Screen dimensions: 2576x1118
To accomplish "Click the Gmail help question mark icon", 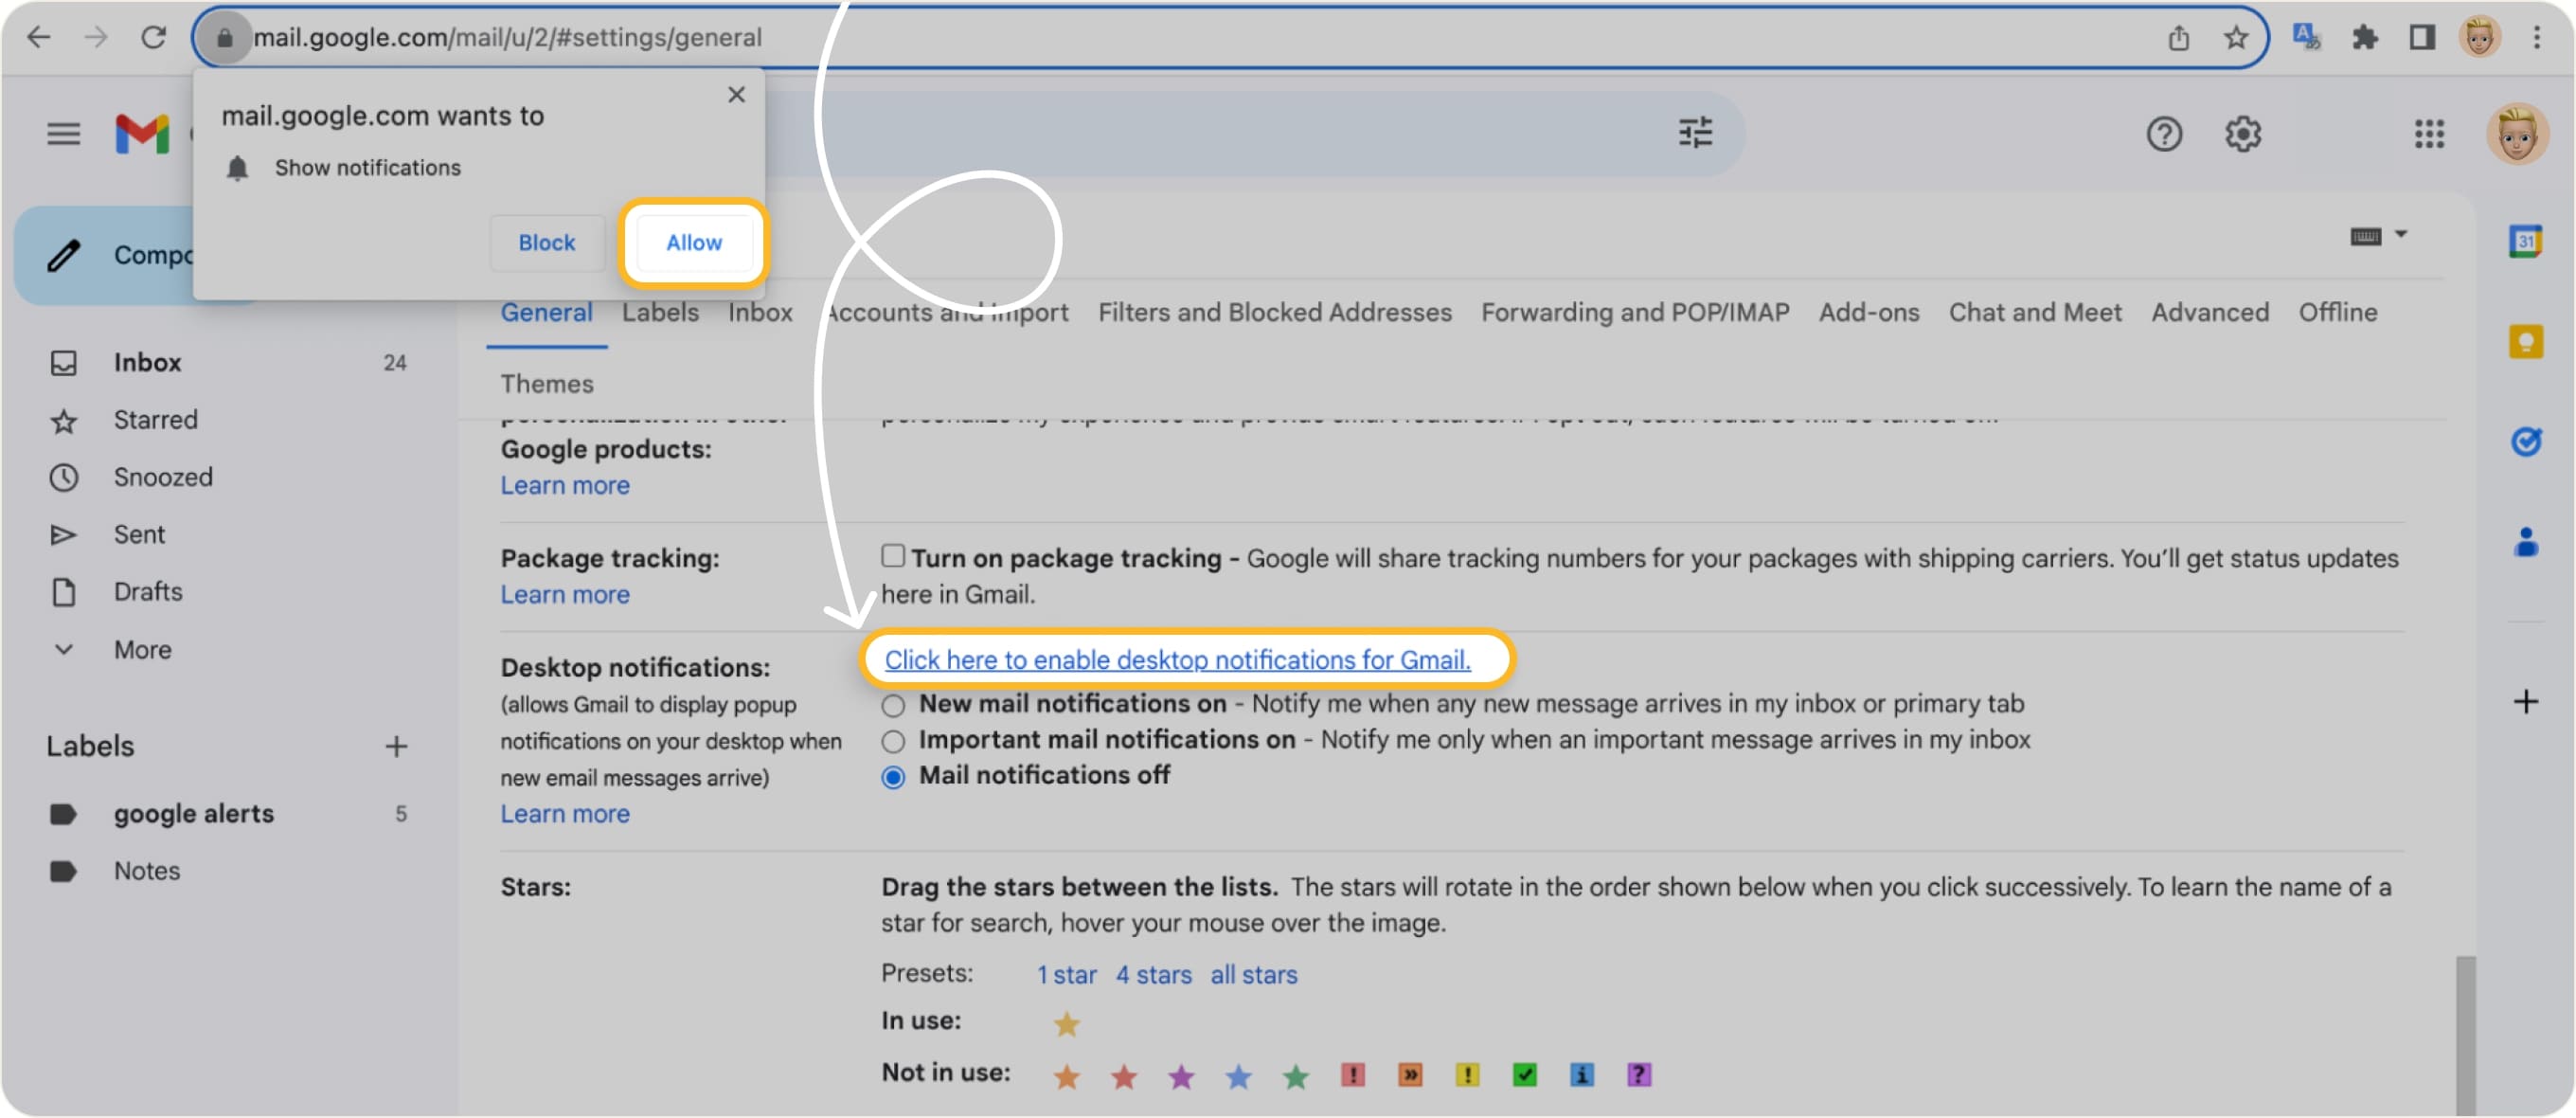I will (x=2165, y=134).
